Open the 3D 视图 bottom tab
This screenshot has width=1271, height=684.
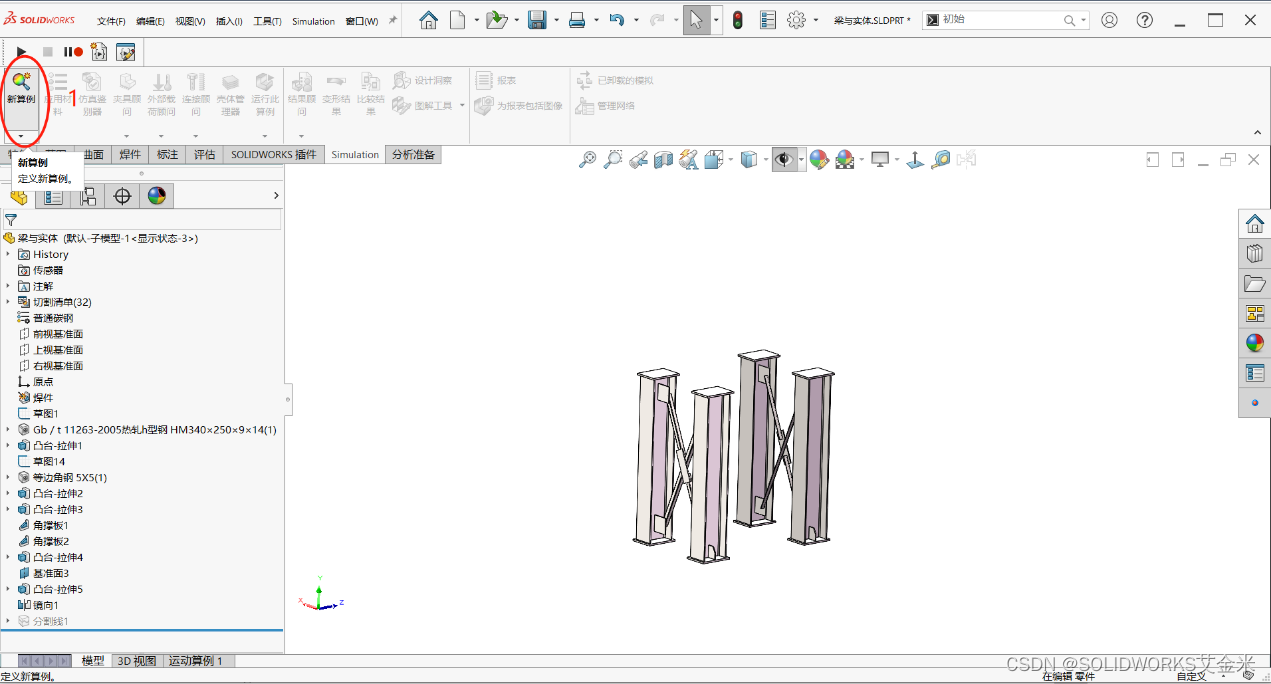pos(136,661)
